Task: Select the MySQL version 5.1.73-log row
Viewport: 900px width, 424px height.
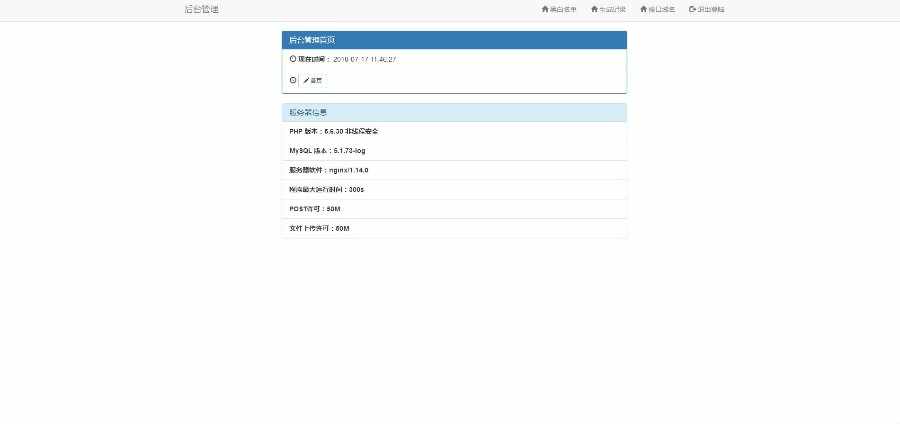Action: (454, 151)
